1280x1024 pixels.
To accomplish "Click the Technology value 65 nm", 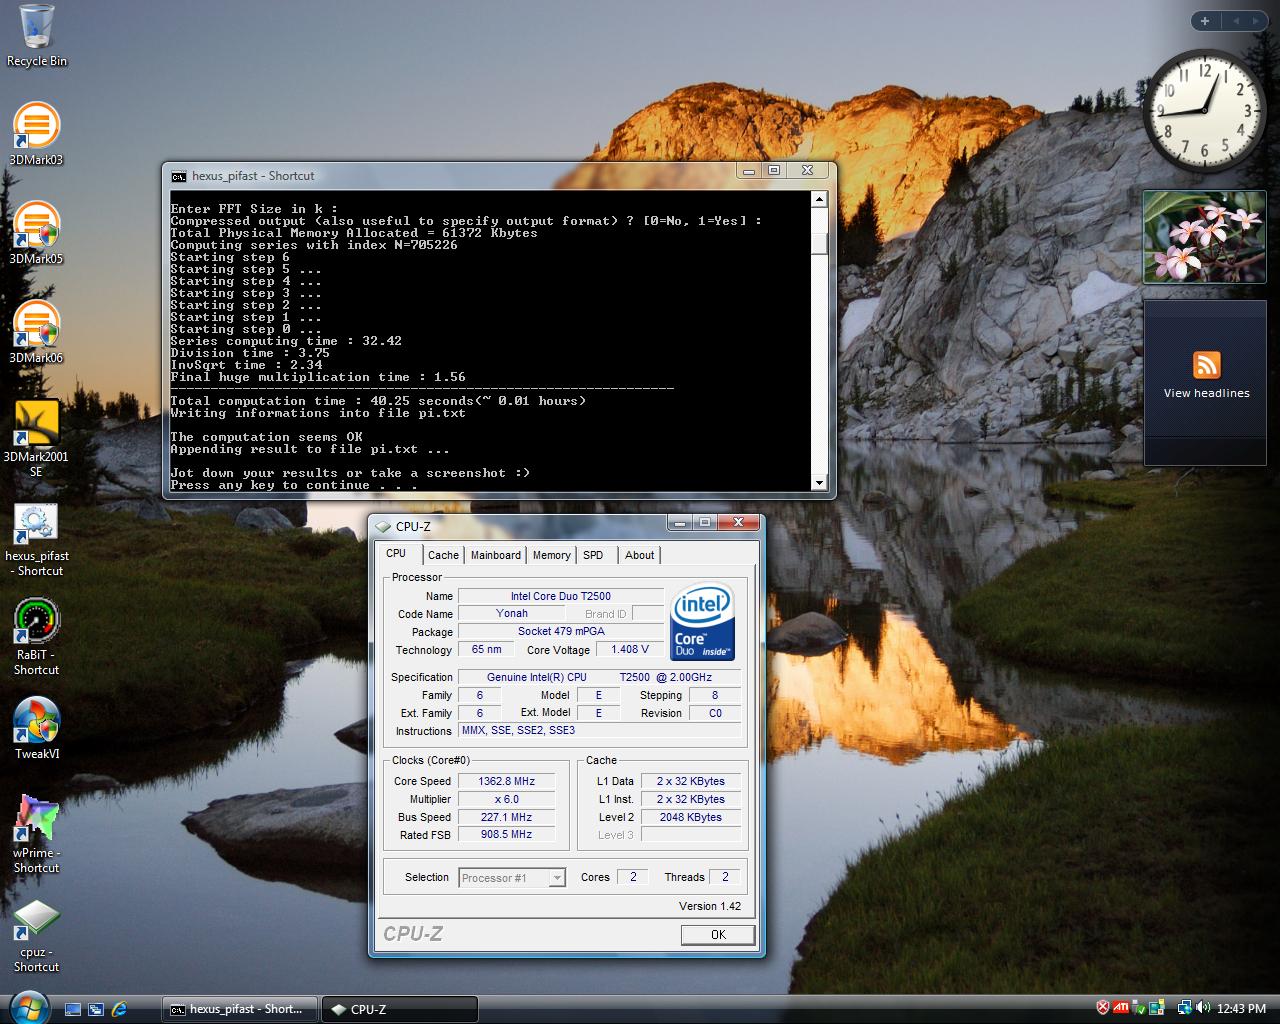I will [486, 649].
